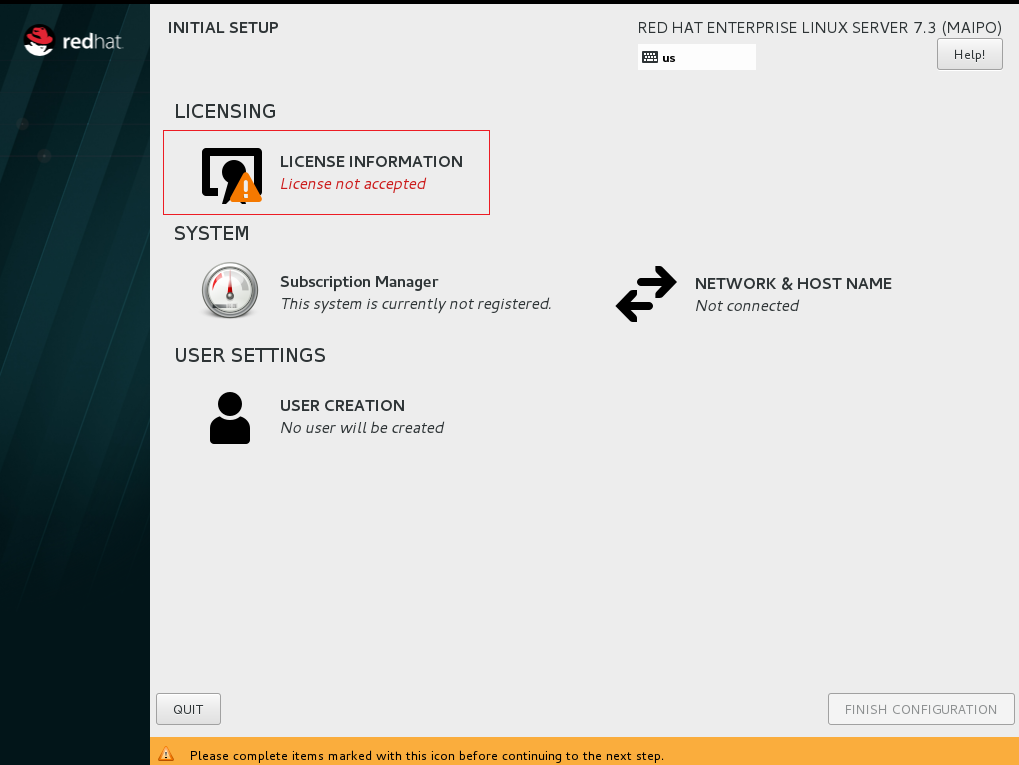This screenshot has height=765, width=1019.
Task: Click the "License not accepted" status text
Action: [x=353, y=184]
